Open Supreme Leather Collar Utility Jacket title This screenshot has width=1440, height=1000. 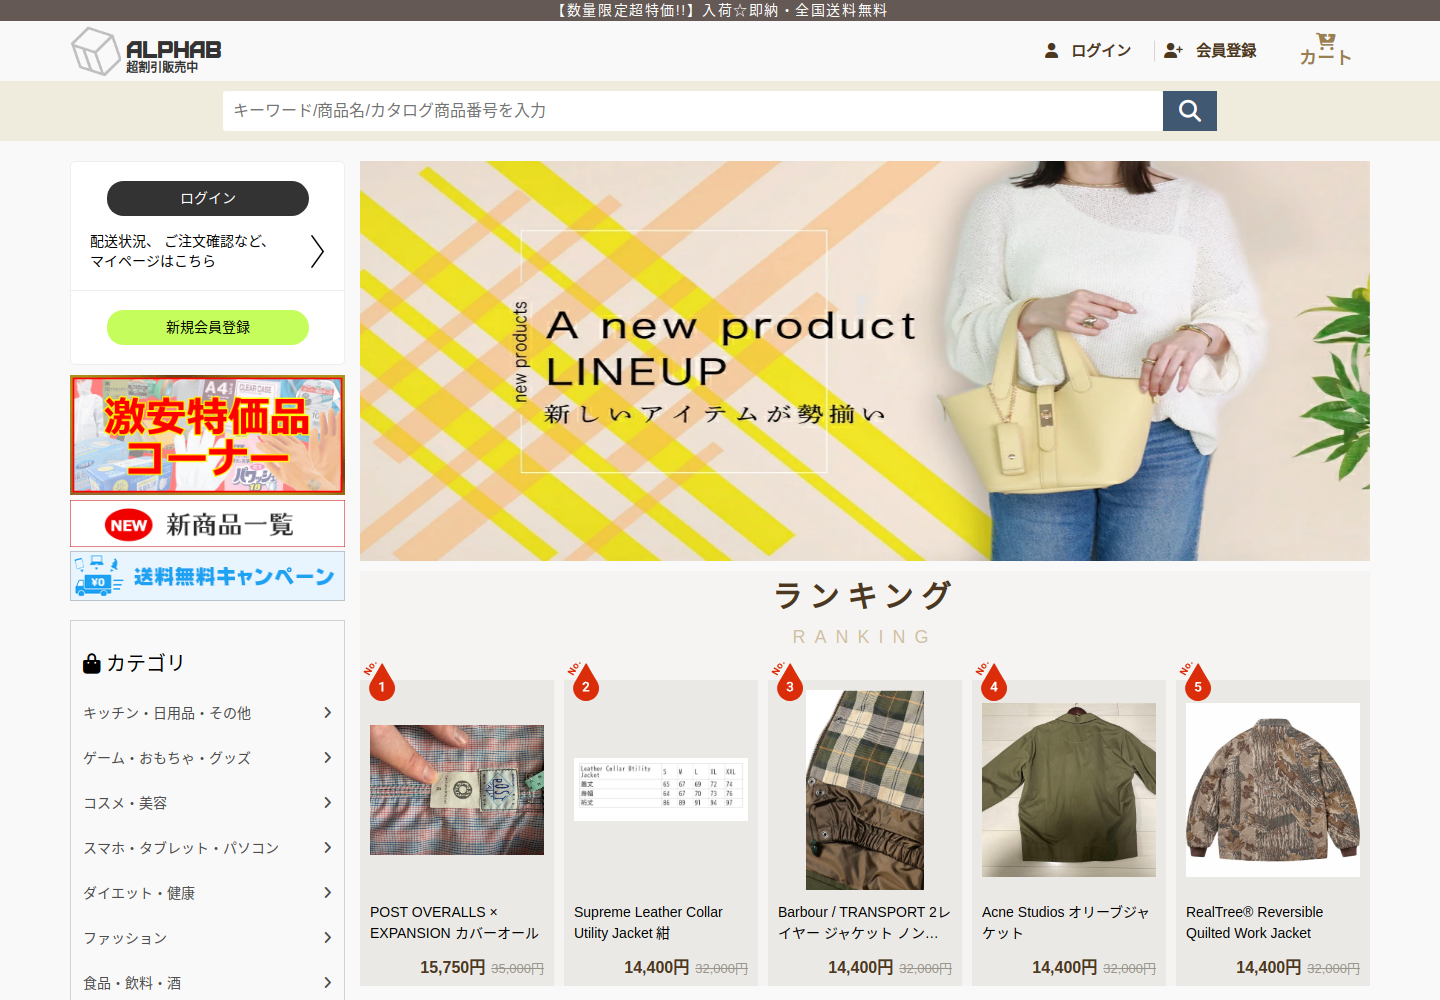[x=648, y=923]
